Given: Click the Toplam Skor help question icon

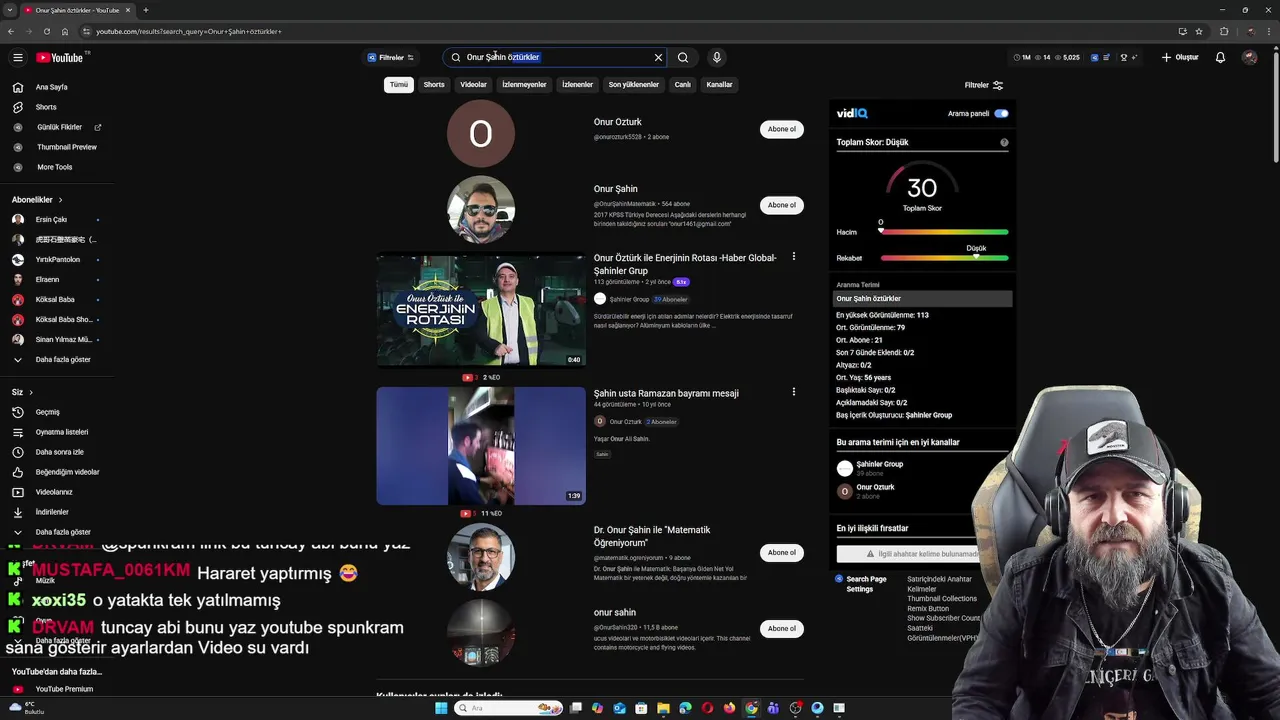Looking at the screenshot, I should click(x=1004, y=142).
